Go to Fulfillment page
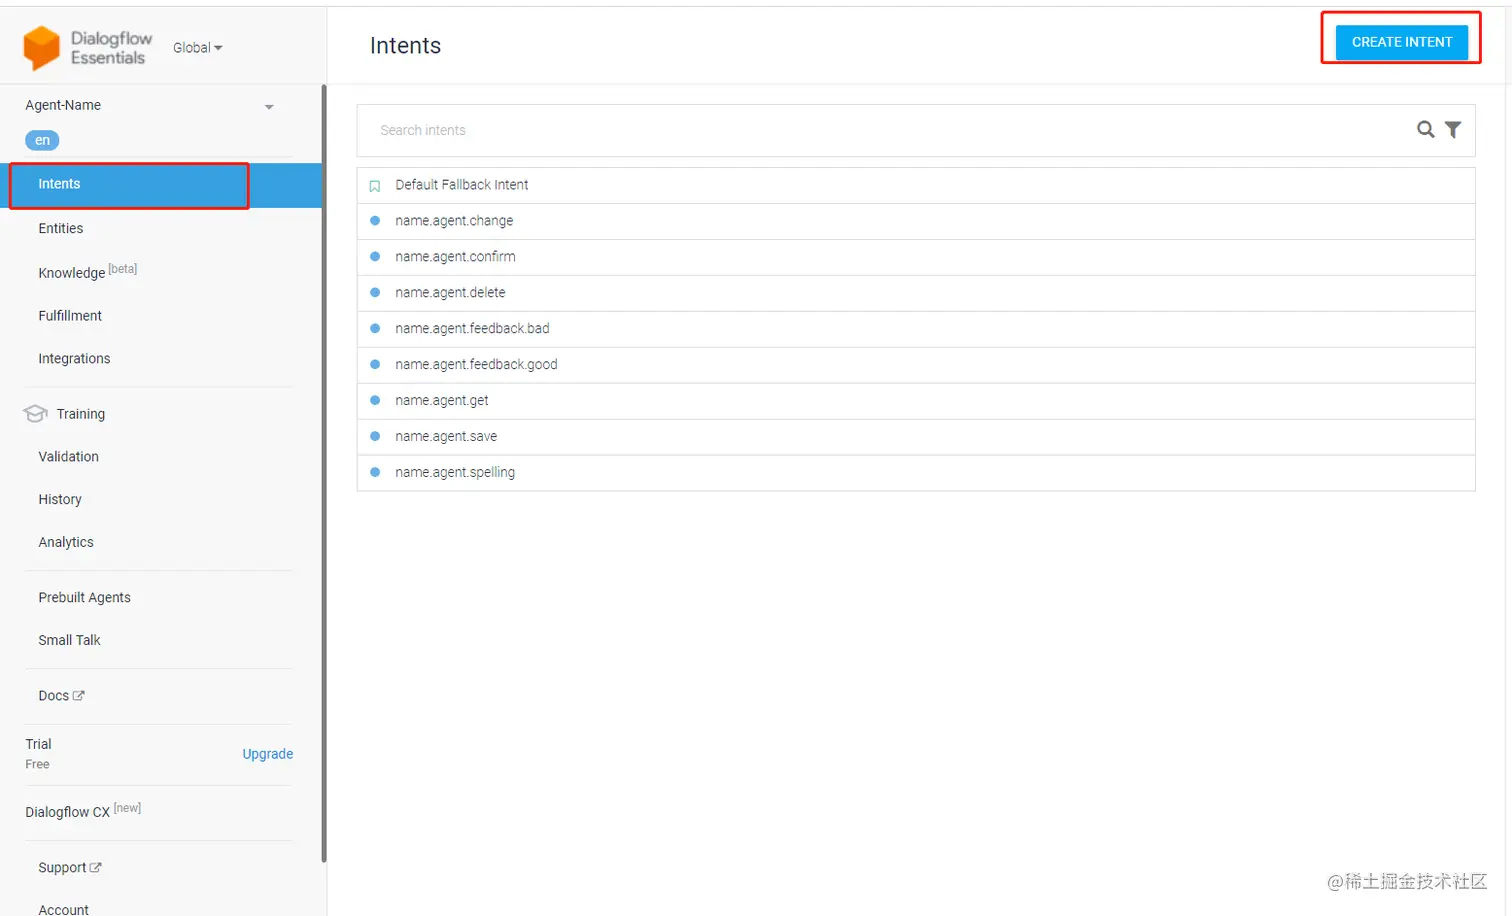The image size is (1512, 916). click(70, 315)
